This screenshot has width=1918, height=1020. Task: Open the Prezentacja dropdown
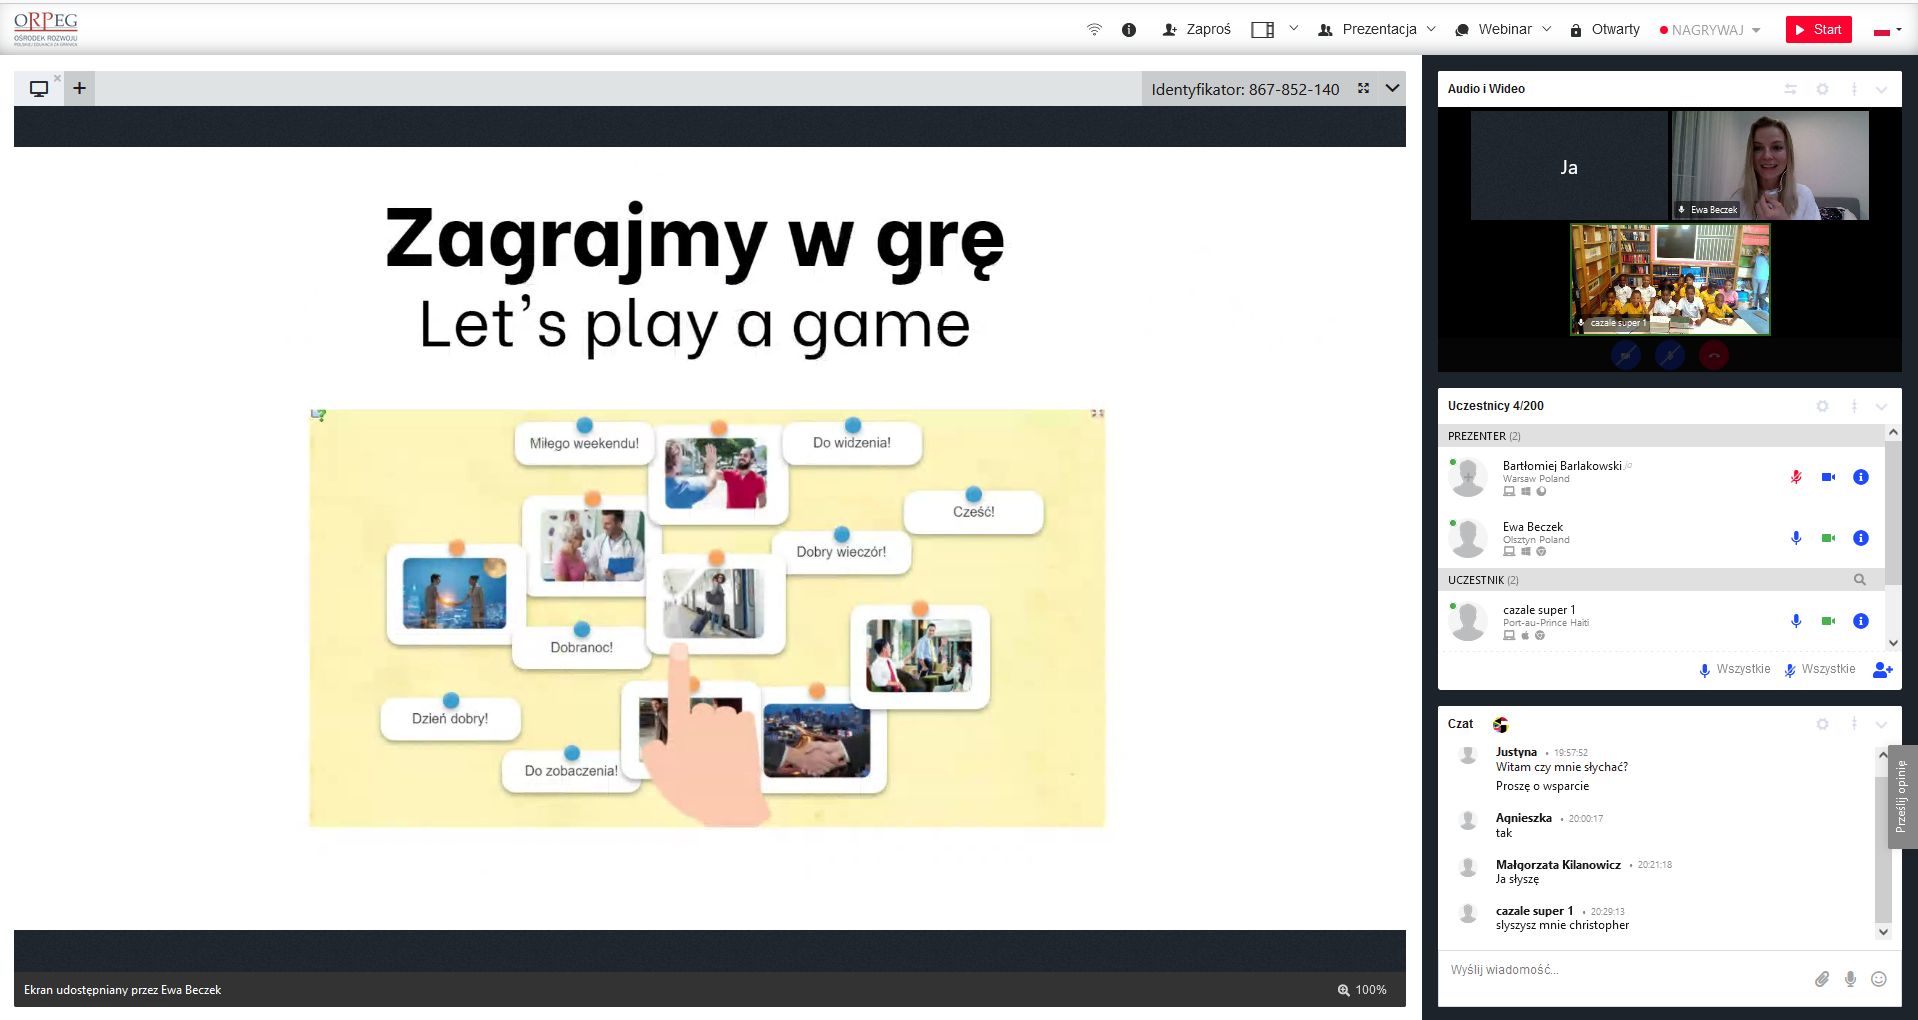(x=1378, y=30)
